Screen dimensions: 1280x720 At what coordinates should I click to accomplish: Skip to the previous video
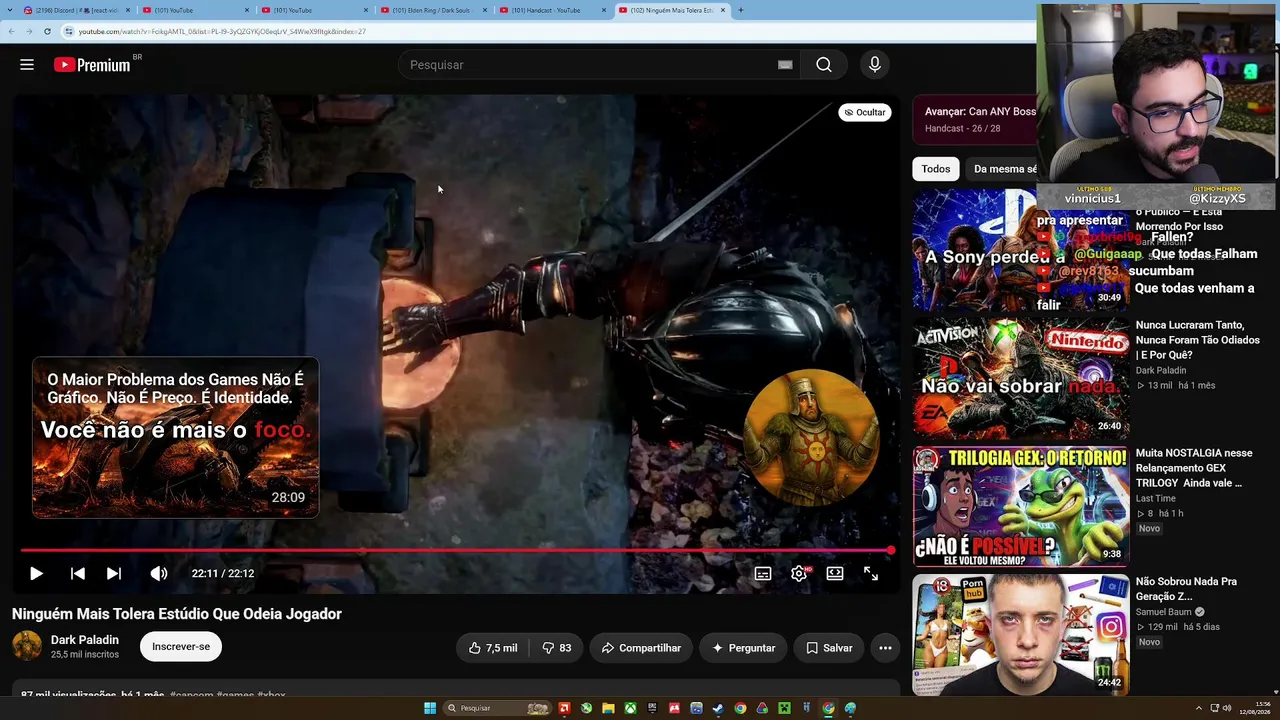pyautogui.click(x=77, y=573)
